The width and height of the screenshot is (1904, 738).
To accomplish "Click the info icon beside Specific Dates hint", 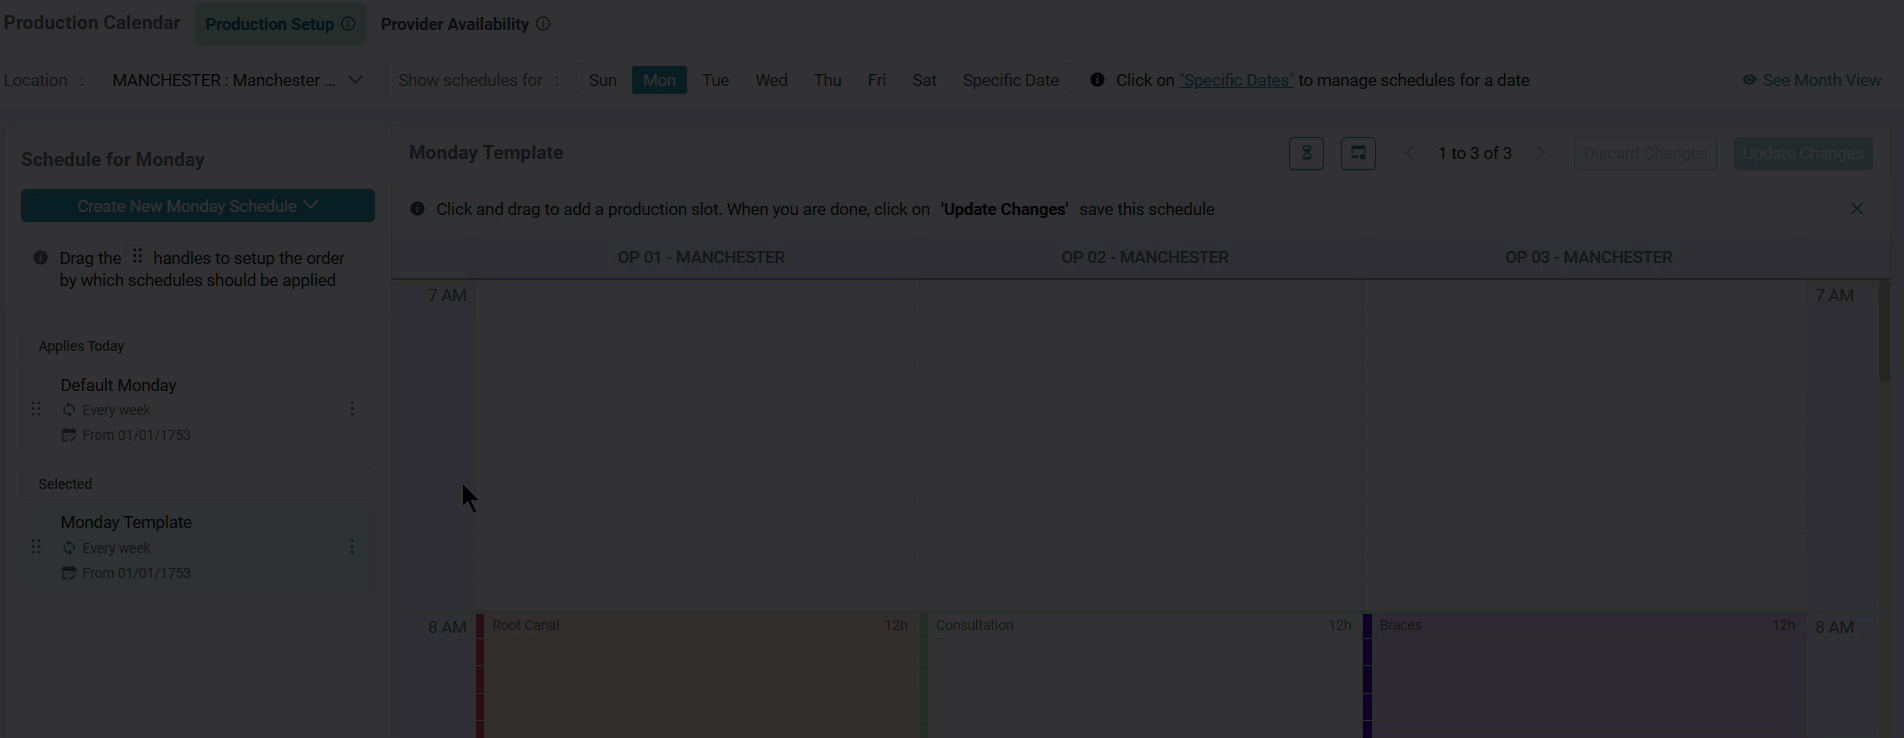I will 1097,80.
